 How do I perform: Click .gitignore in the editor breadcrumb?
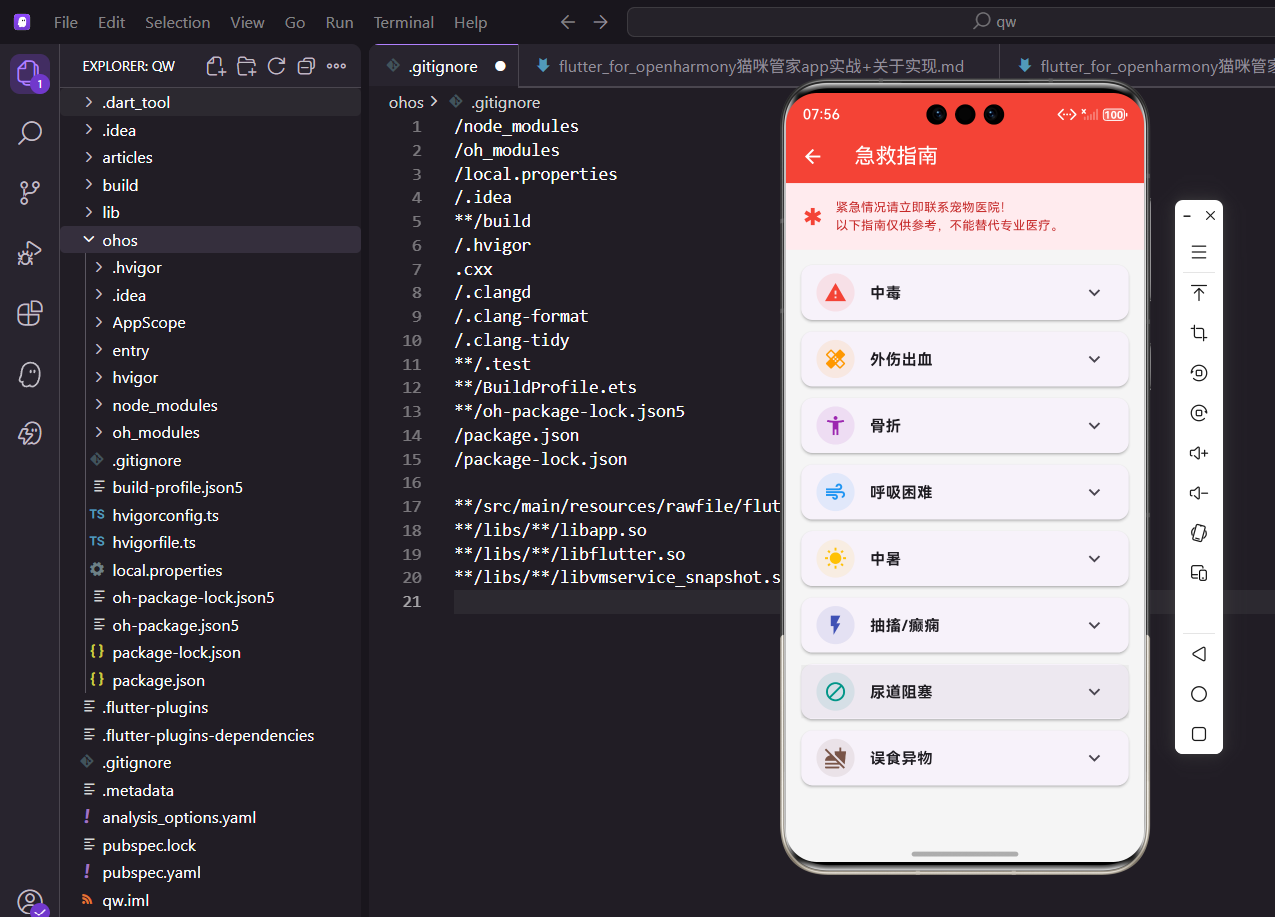coord(505,102)
